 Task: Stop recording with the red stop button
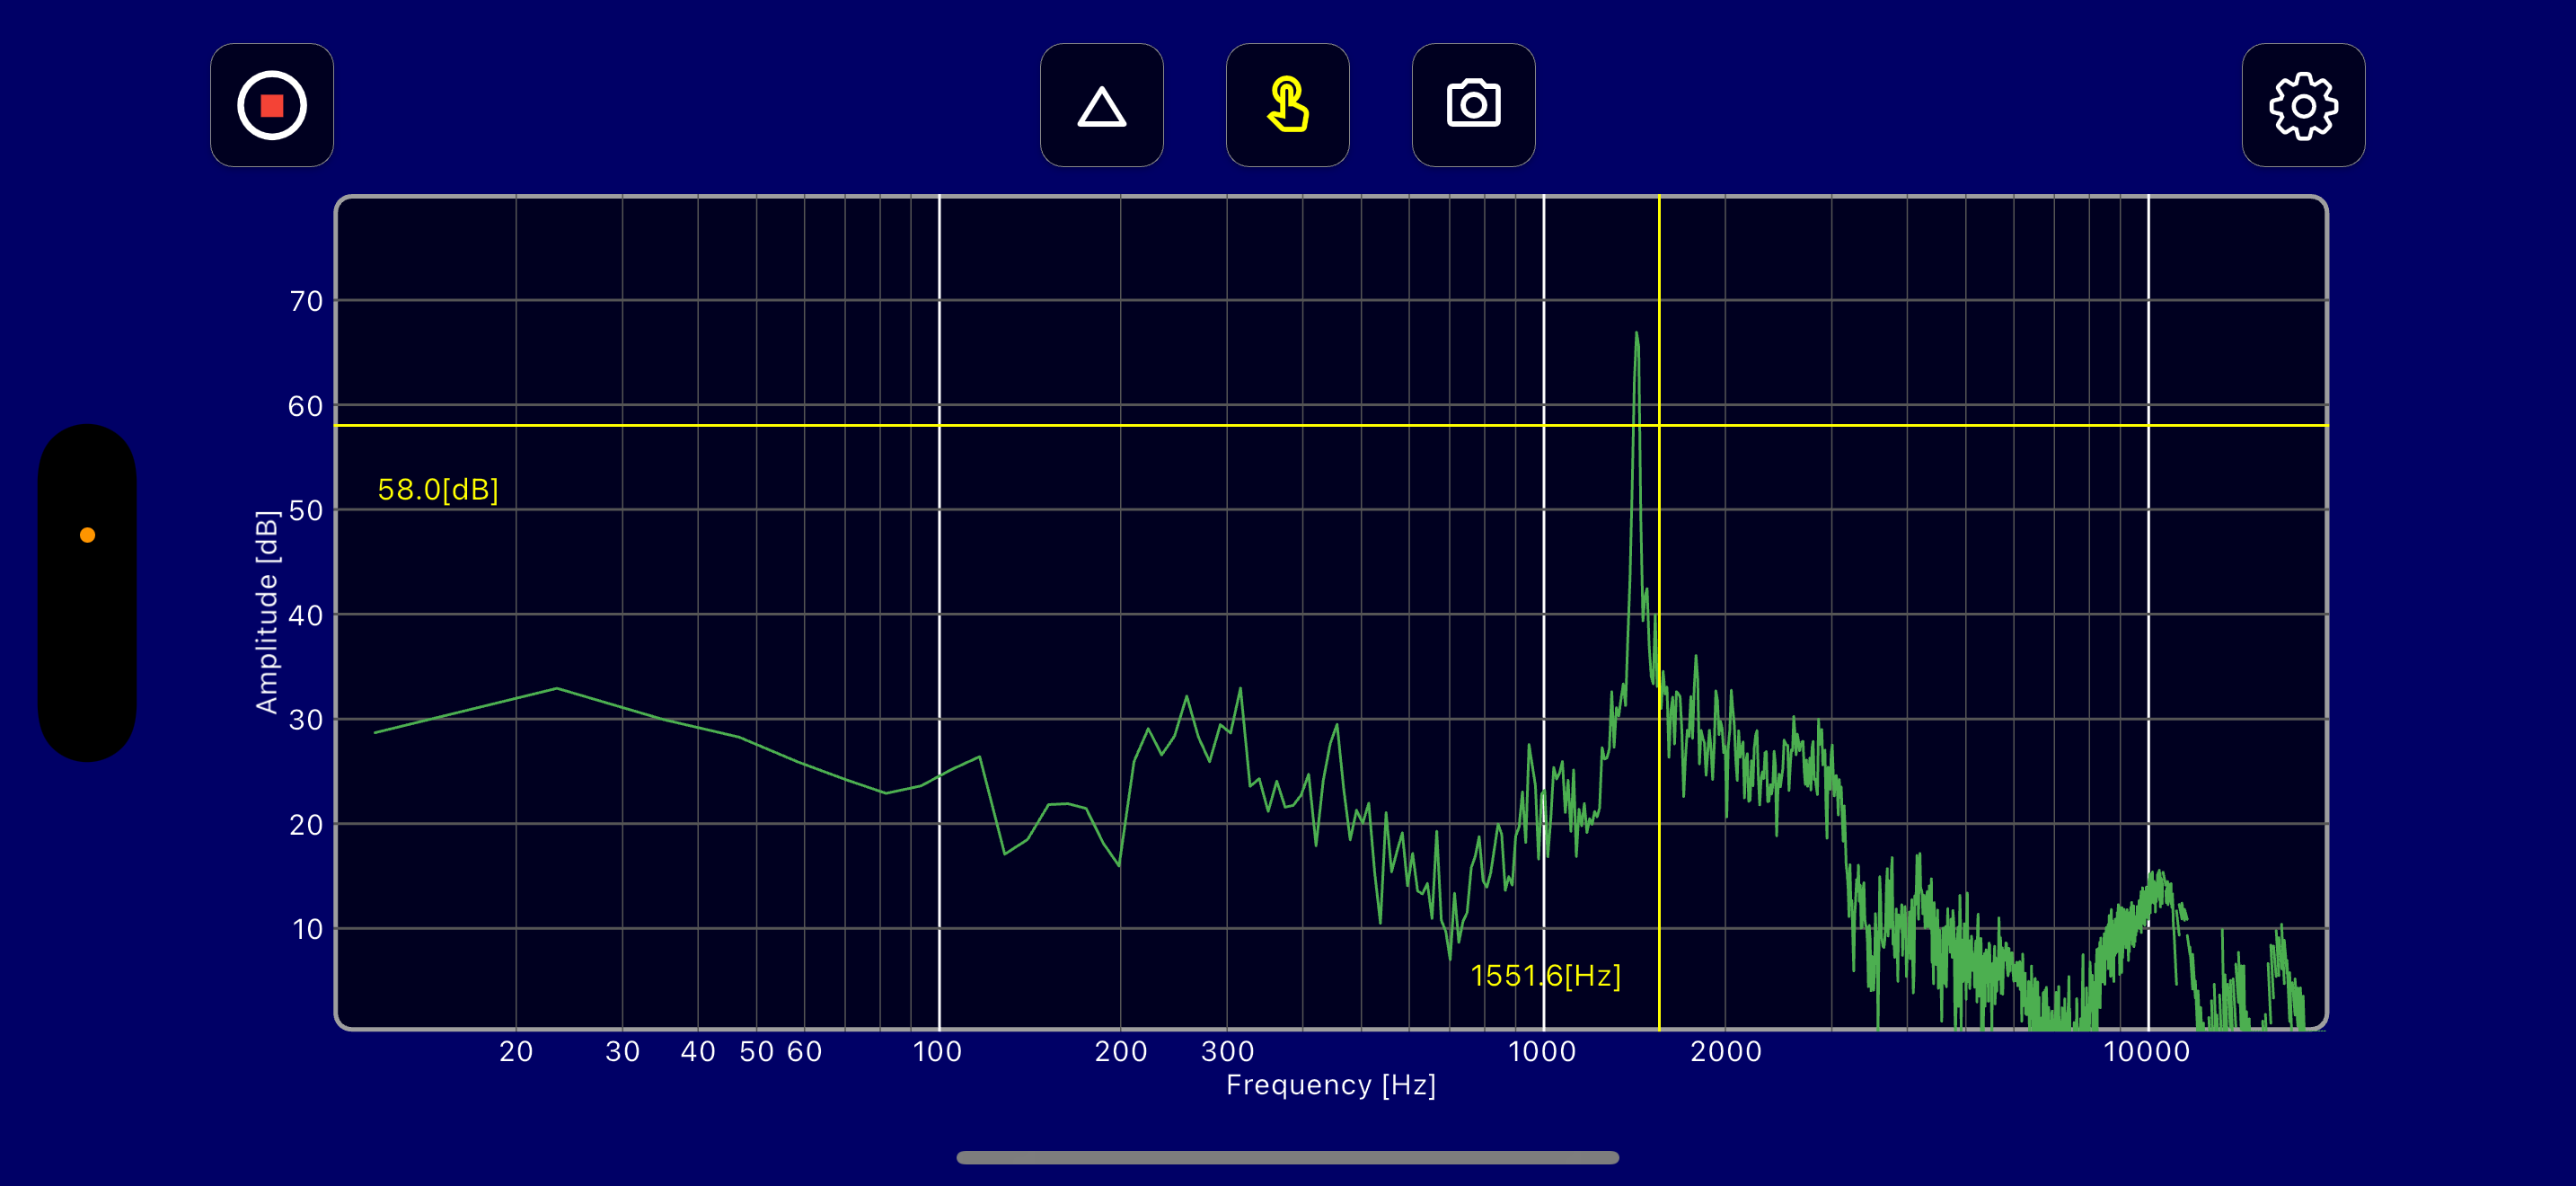point(271,105)
